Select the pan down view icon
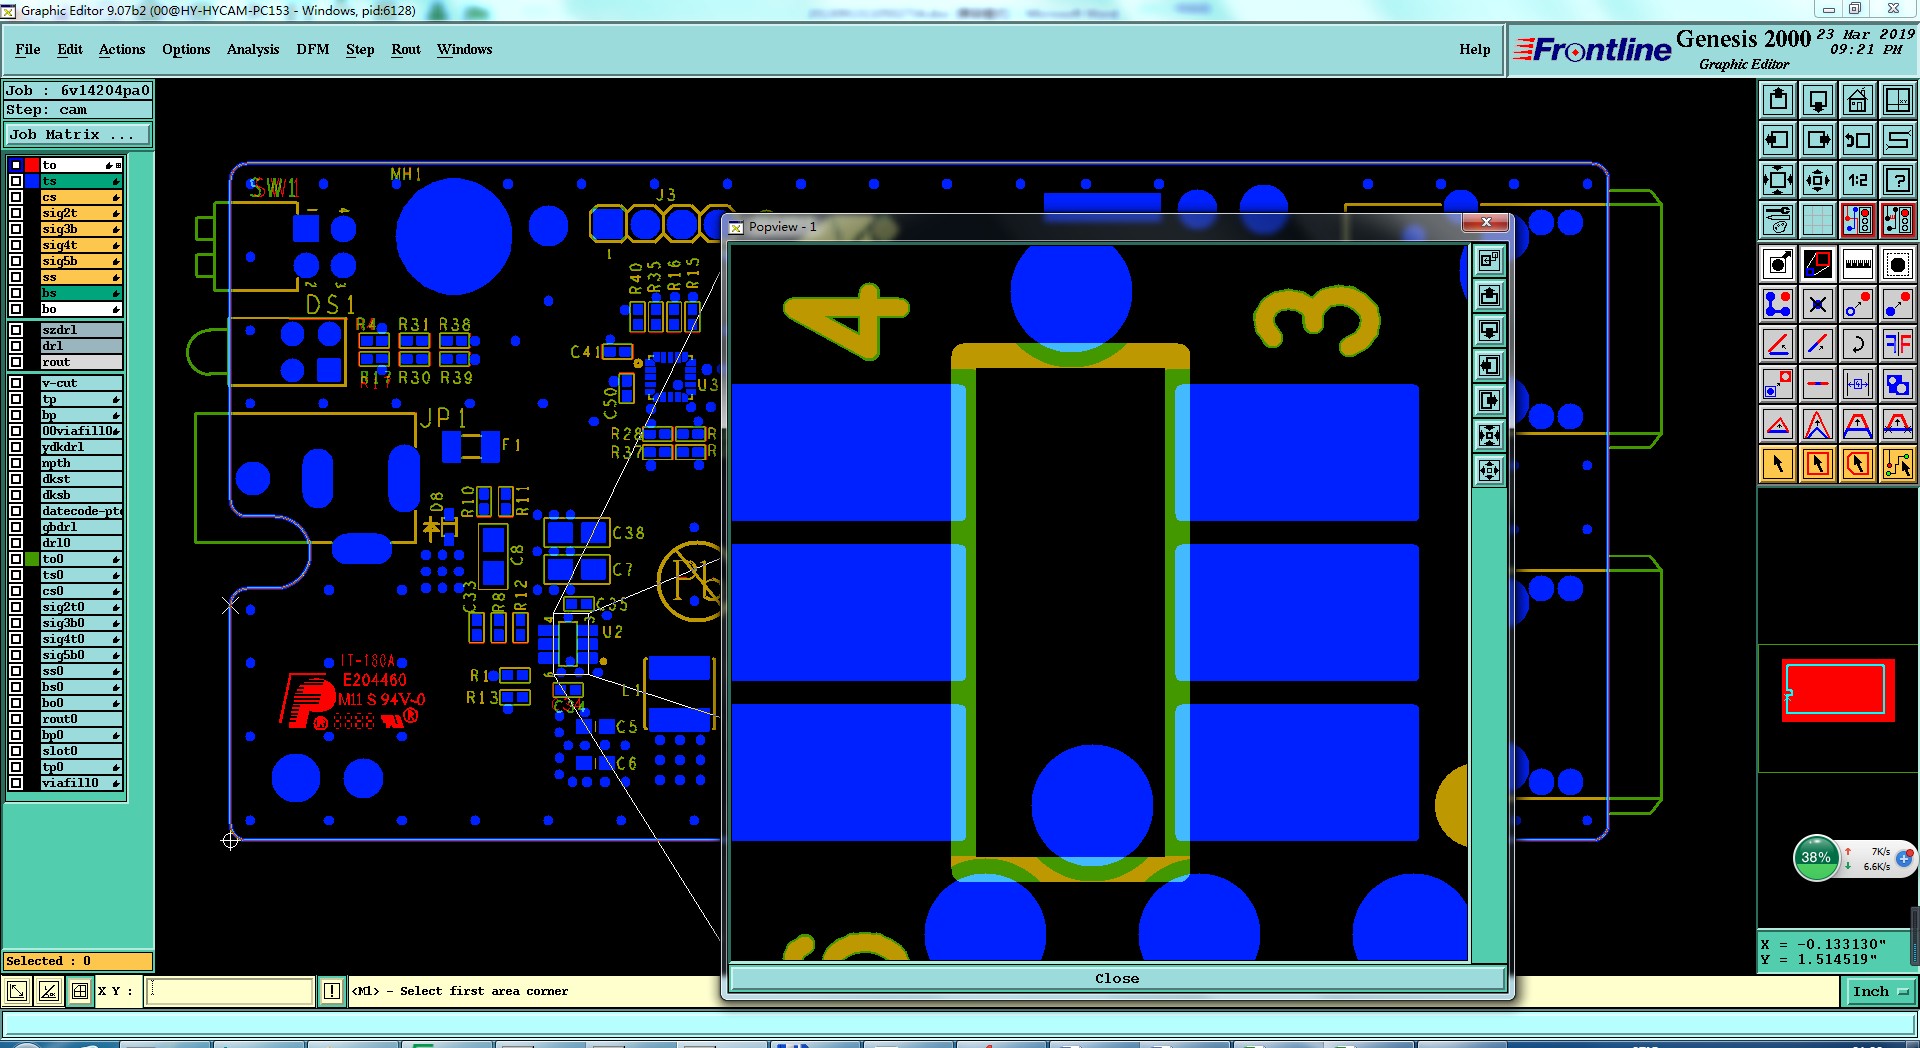Screen dimensions: 1920x1048 coord(1818,100)
